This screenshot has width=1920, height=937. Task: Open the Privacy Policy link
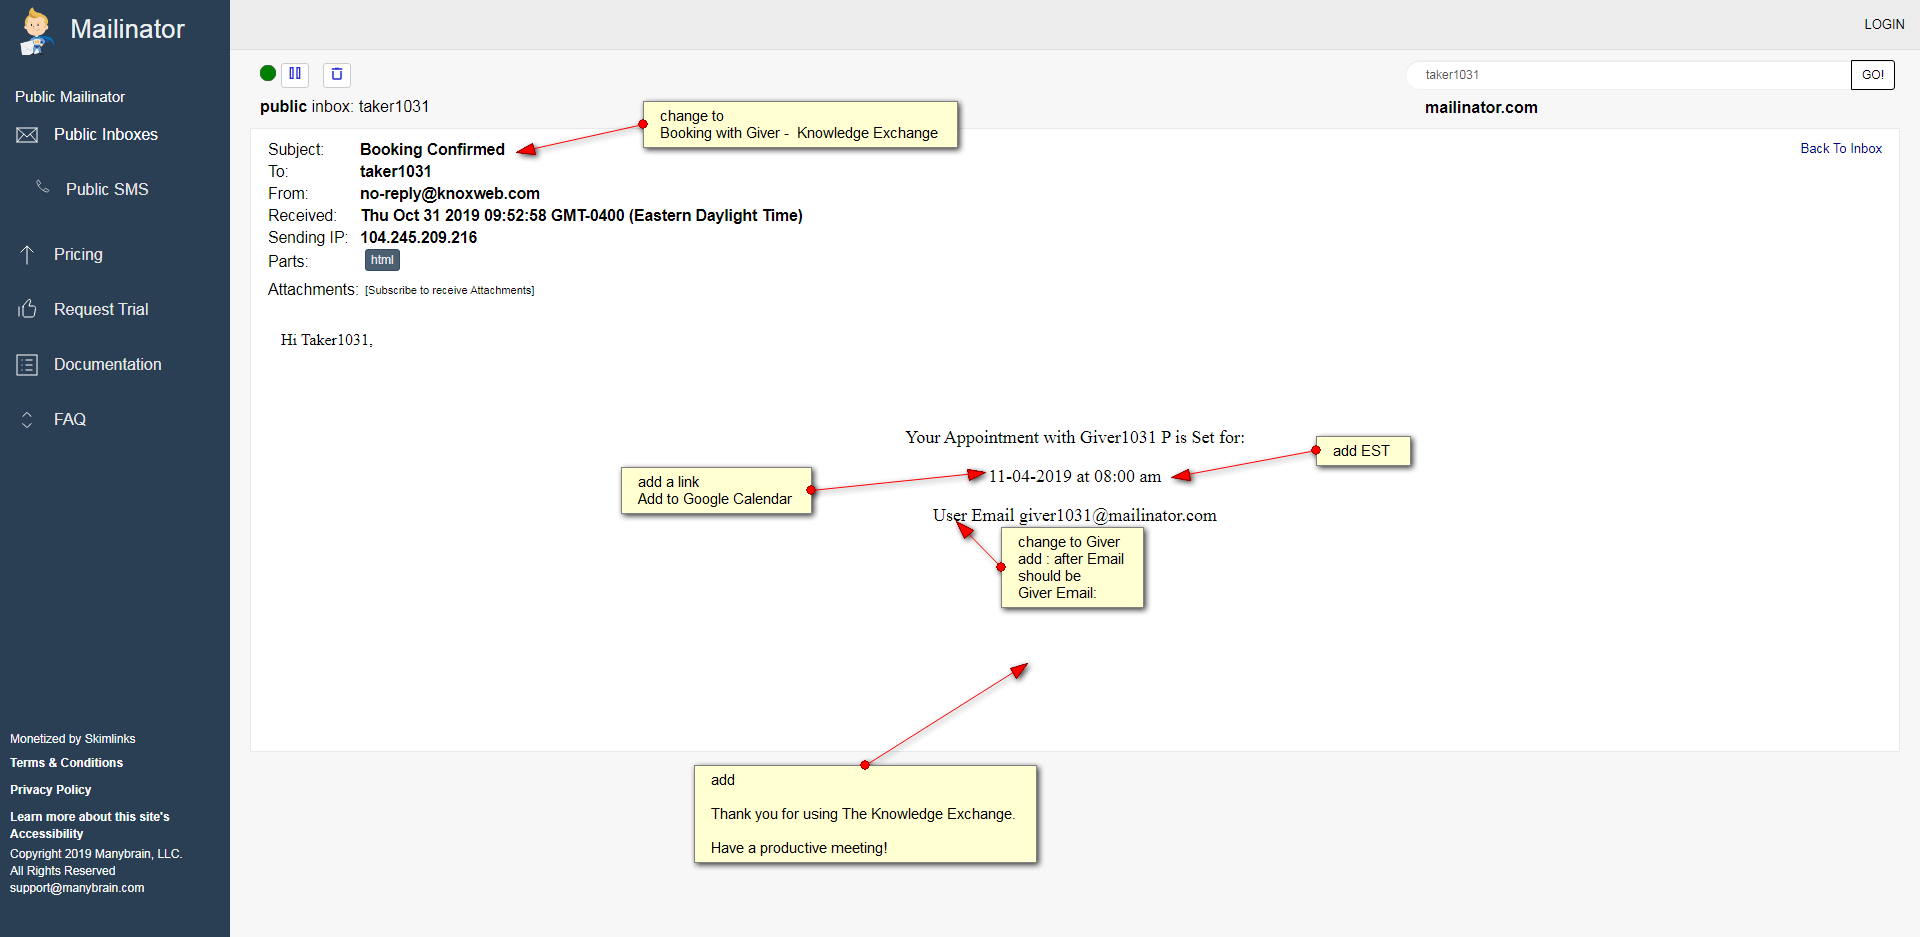50,790
